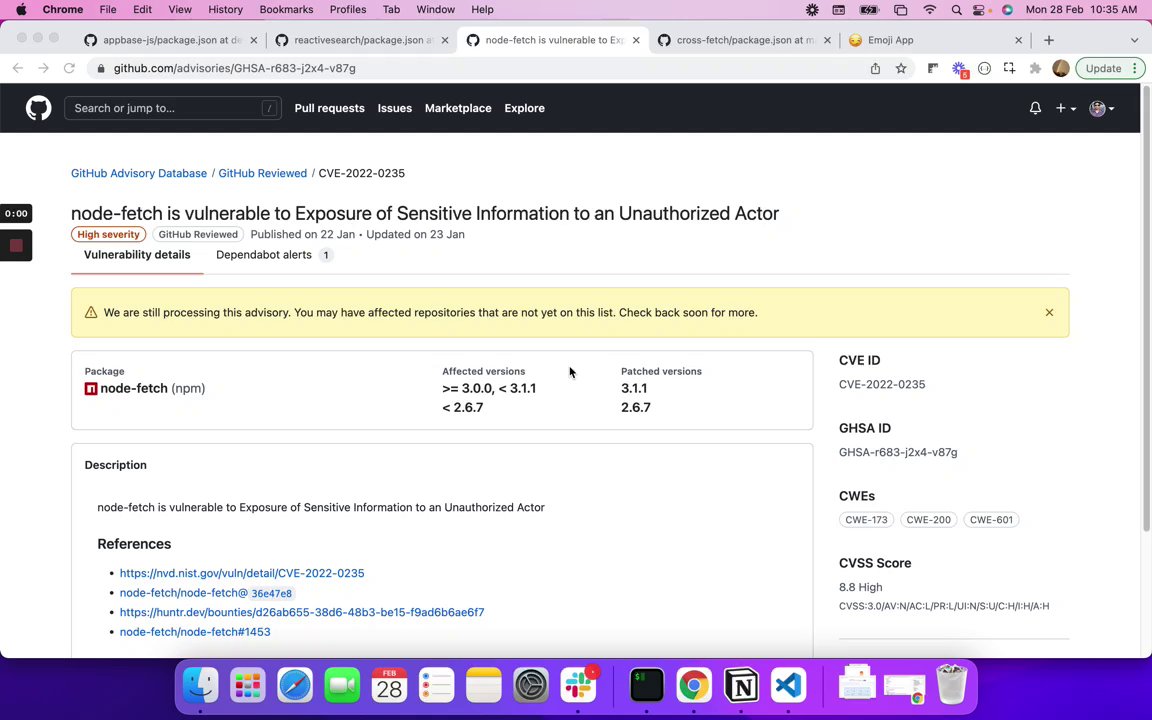Open the View menu

[179, 10]
